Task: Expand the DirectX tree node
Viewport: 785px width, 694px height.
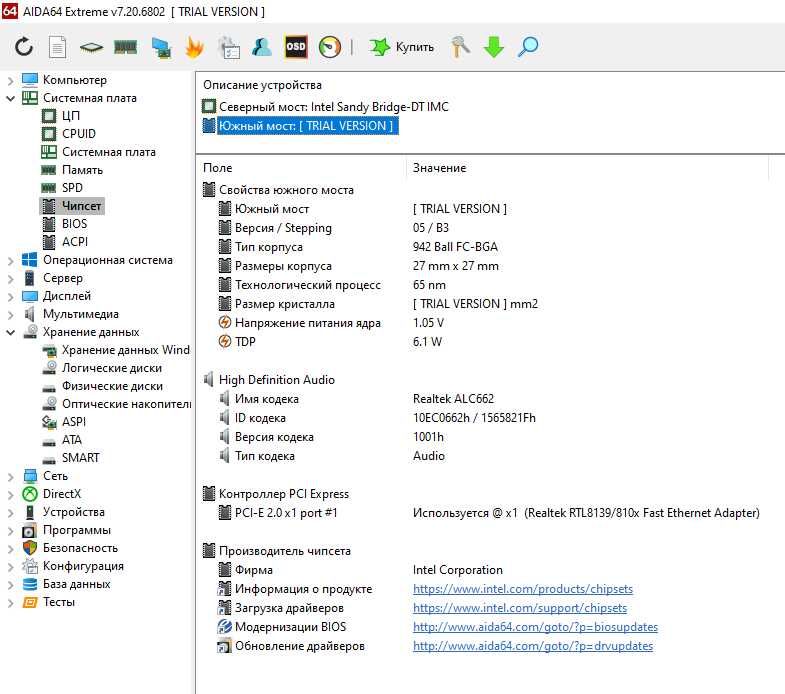Action: click(x=10, y=494)
